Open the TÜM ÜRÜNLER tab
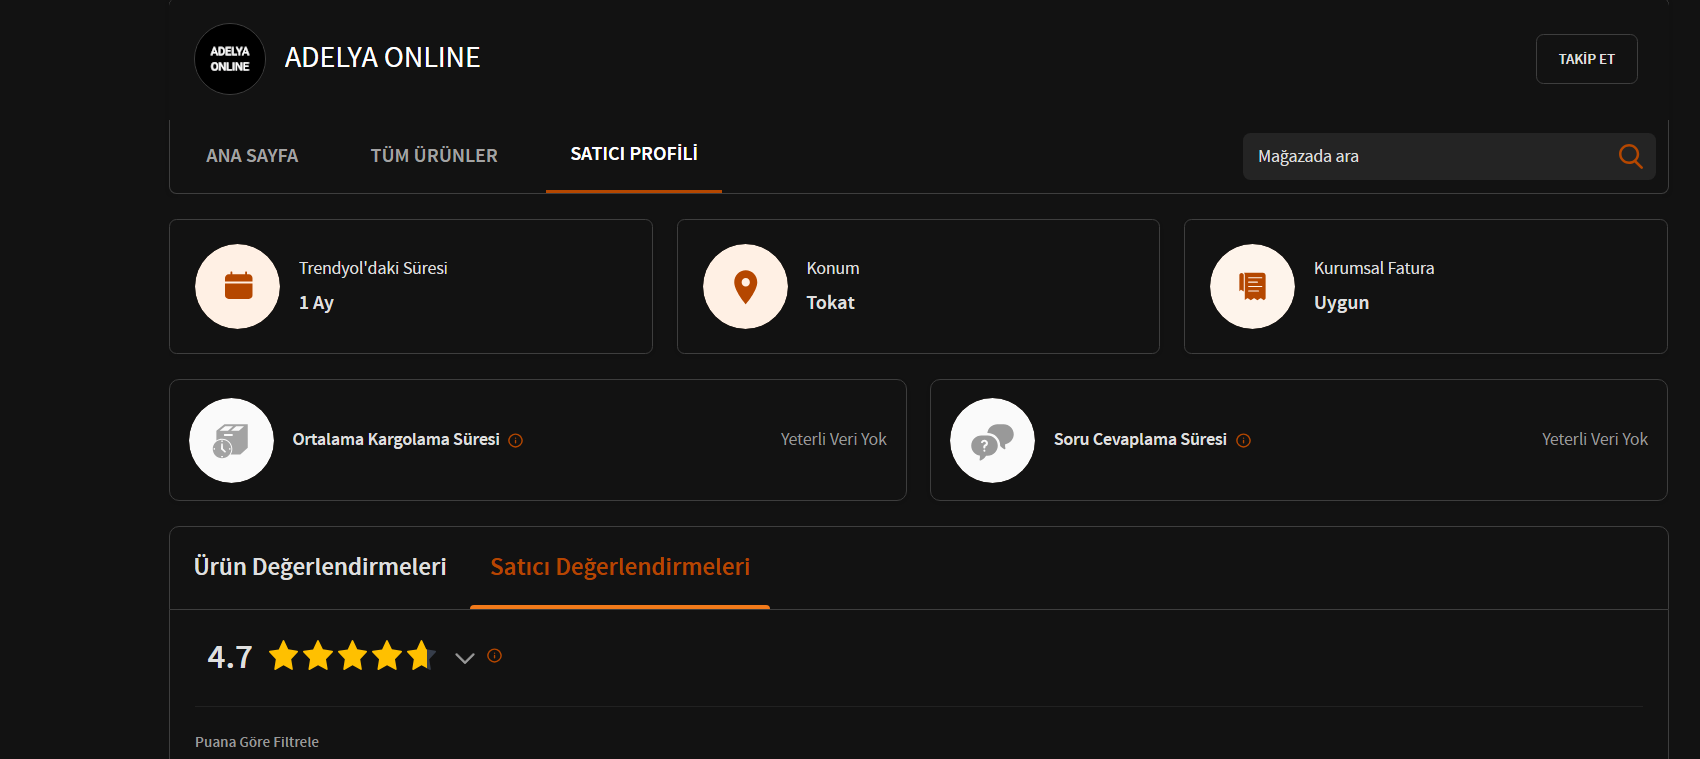This screenshot has height=759, width=1700. point(434,156)
